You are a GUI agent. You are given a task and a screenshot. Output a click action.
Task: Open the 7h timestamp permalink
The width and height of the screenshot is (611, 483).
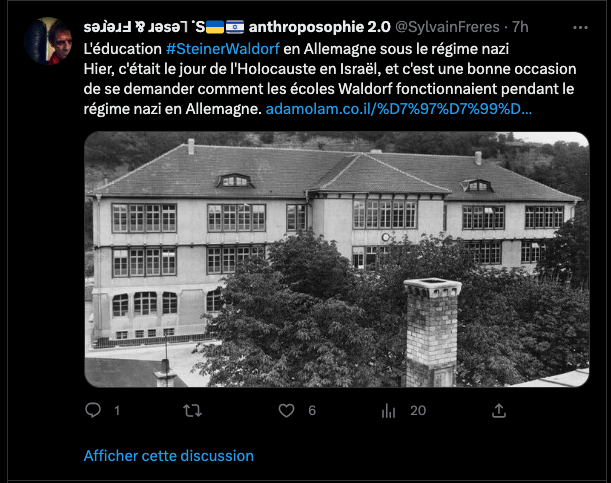coord(520,27)
